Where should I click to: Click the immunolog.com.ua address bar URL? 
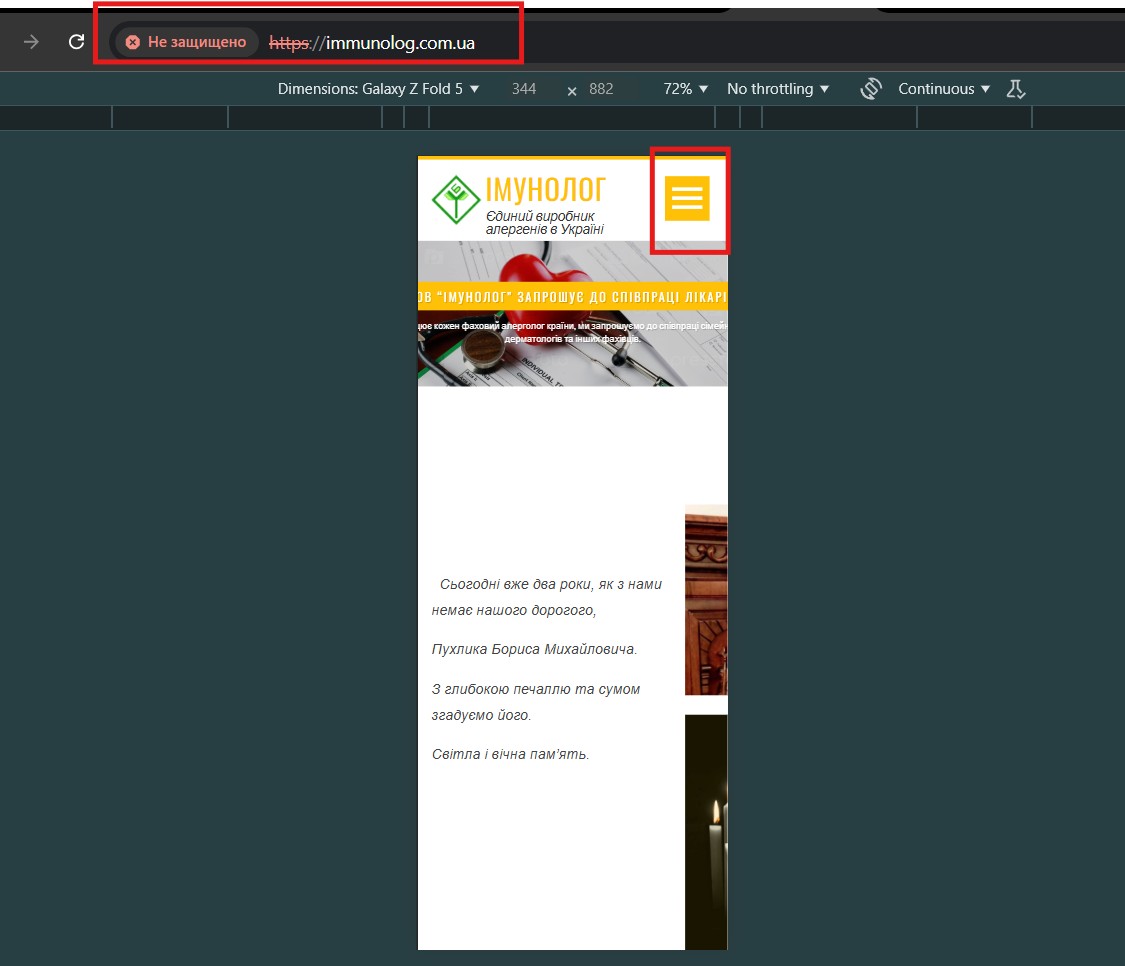click(400, 43)
